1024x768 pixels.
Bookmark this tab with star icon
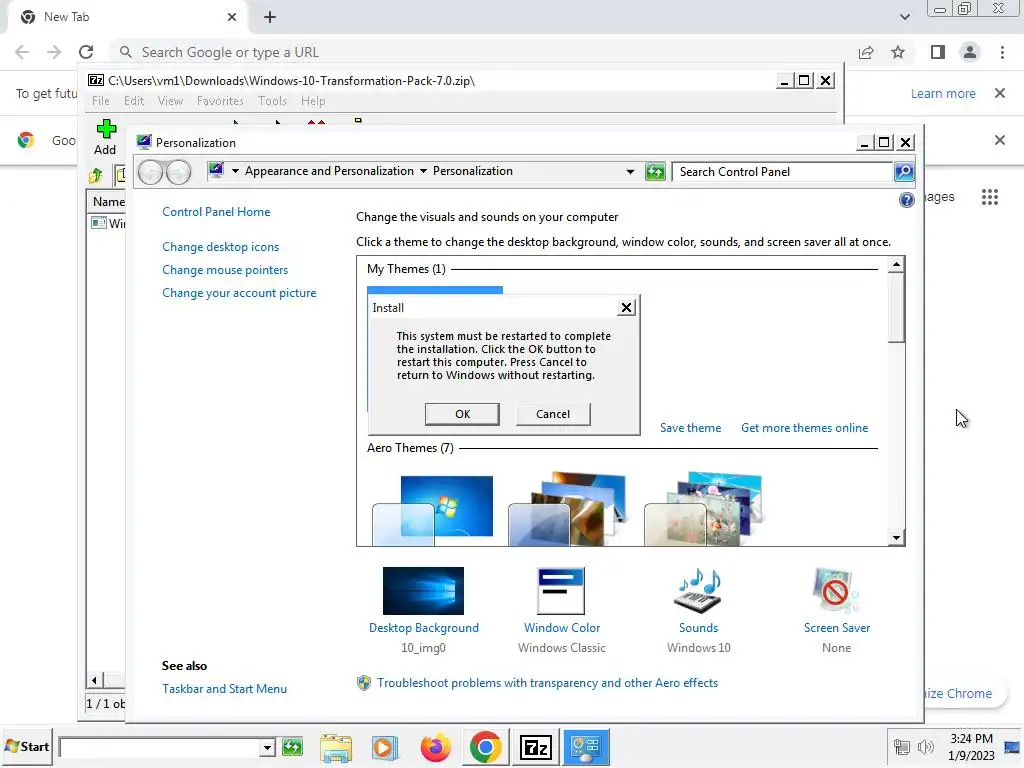[898, 52]
